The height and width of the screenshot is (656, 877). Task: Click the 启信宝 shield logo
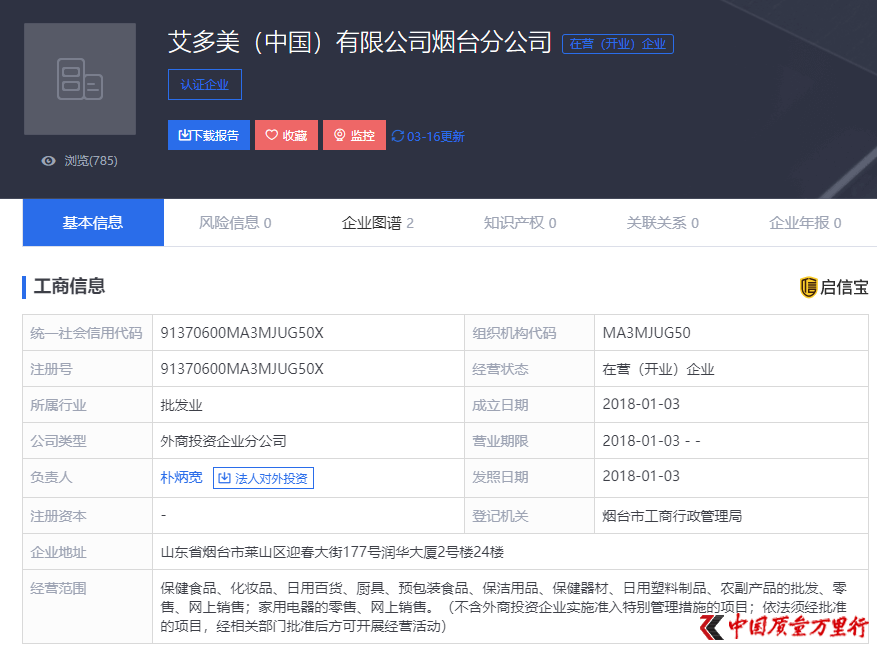point(808,287)
